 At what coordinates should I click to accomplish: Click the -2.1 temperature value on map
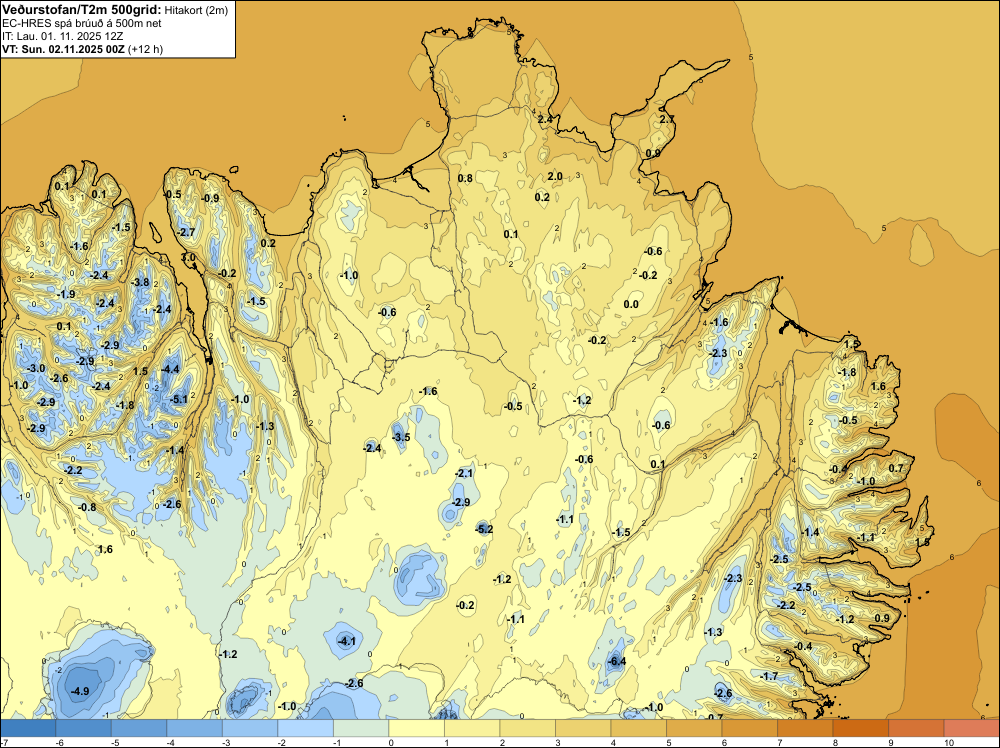[464, 473]
